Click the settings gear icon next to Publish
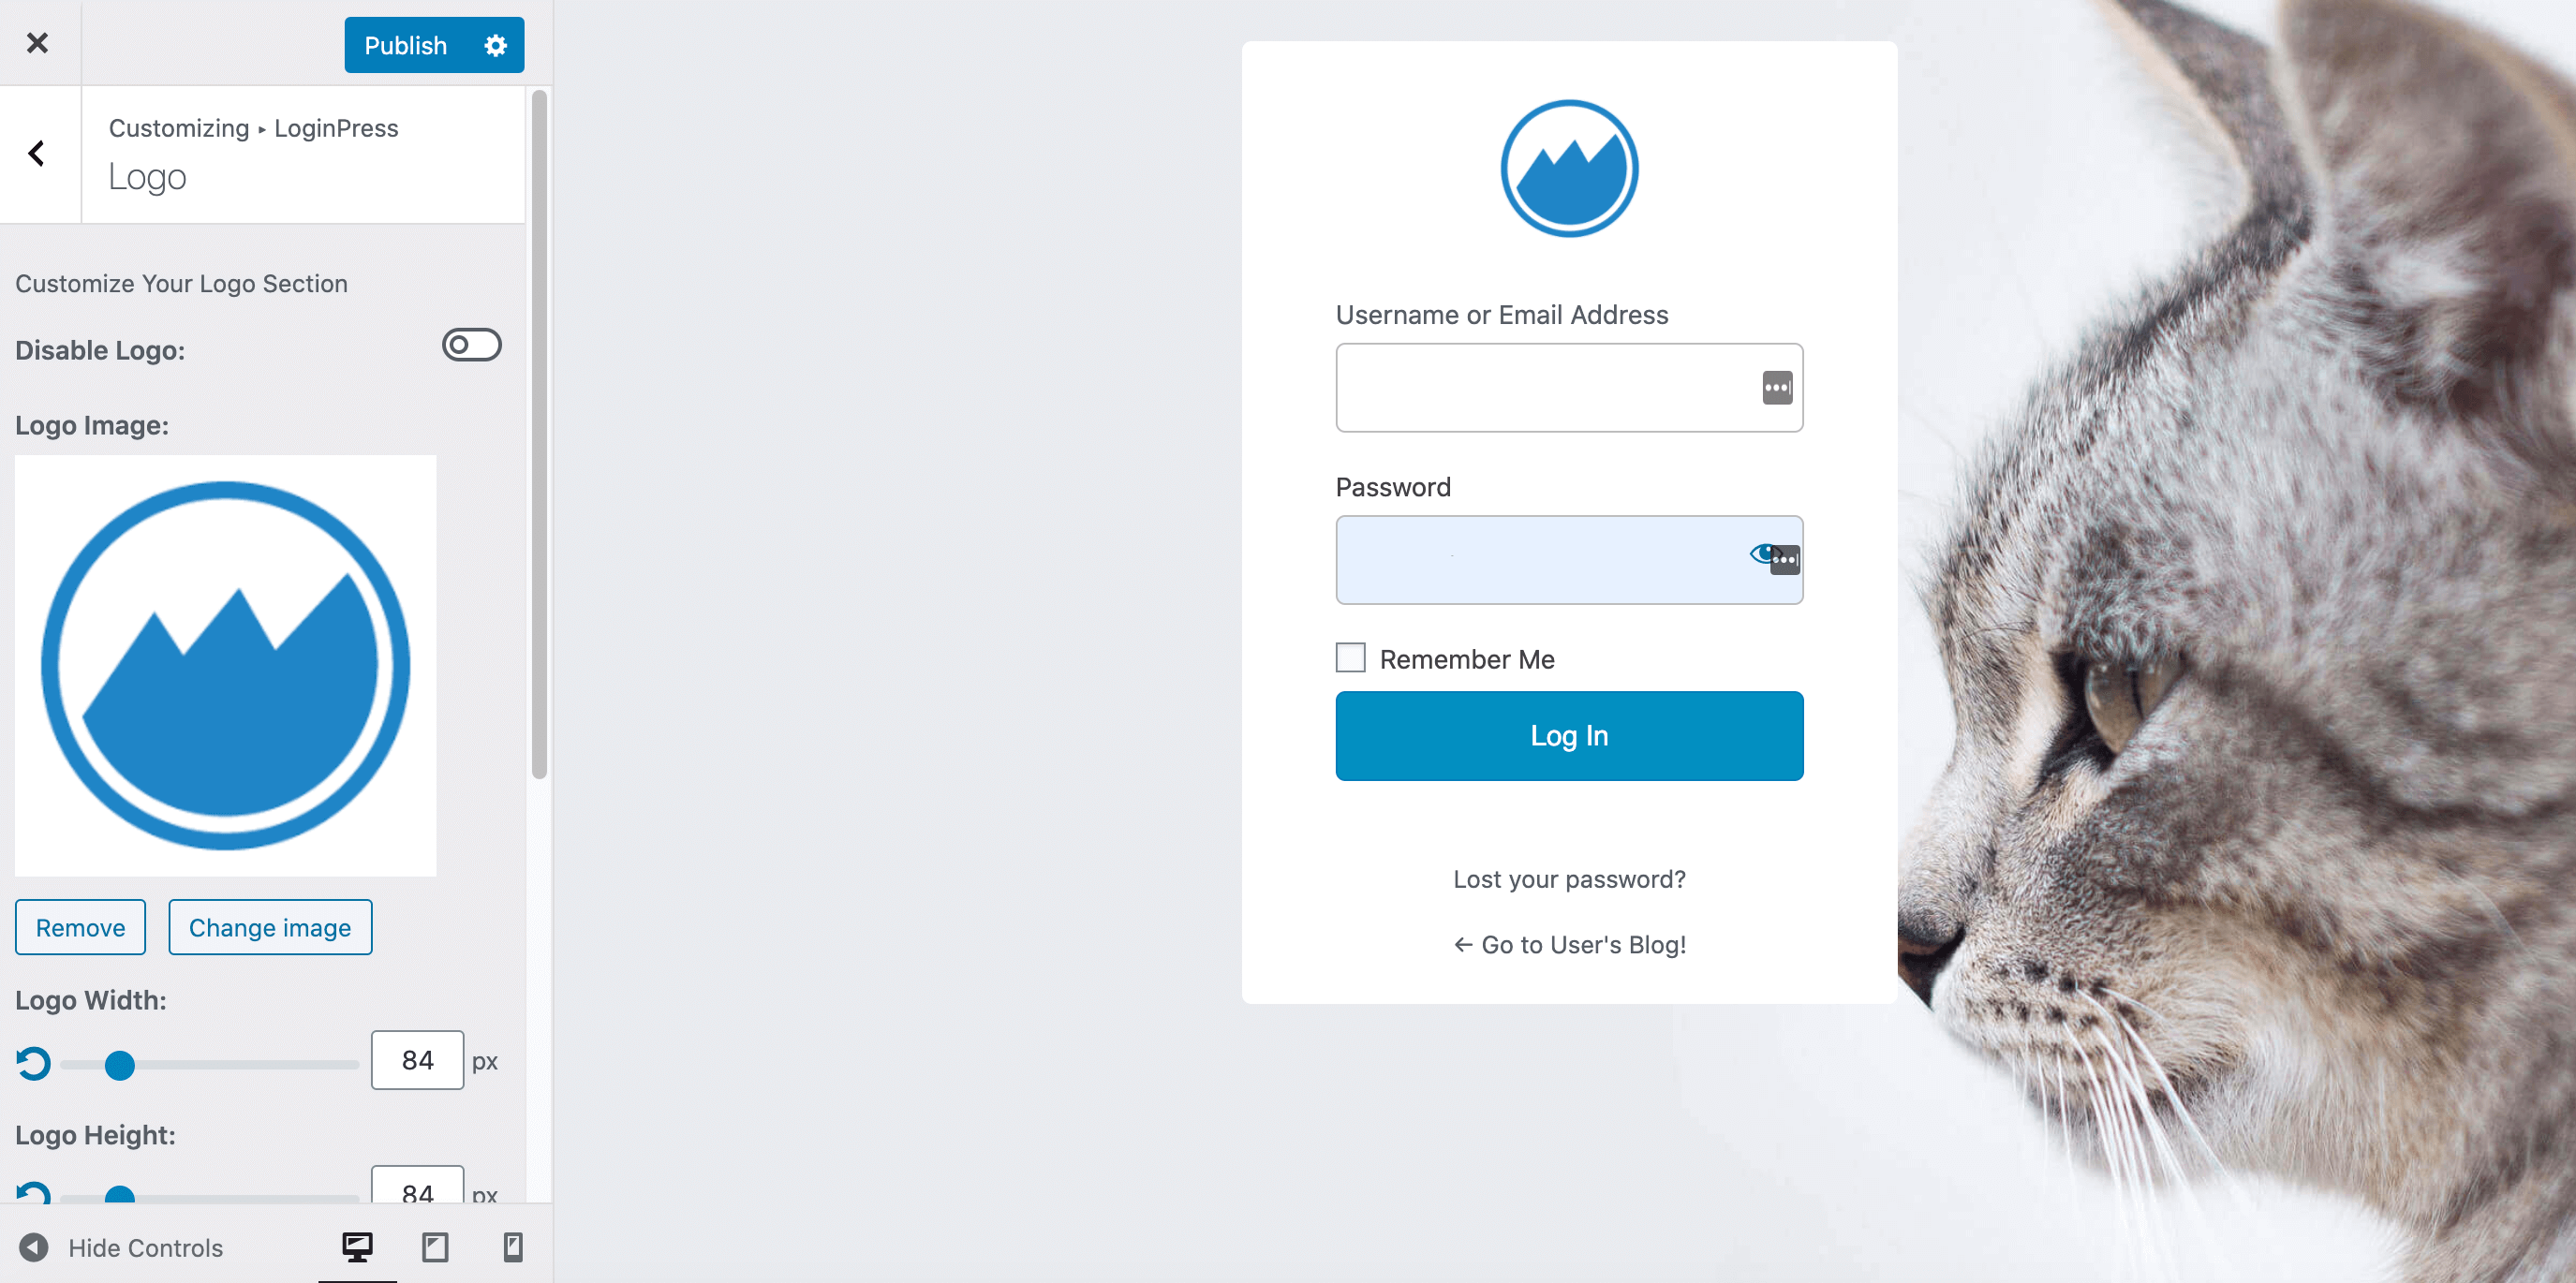The width and height of the screenshot is (2576, 1283). coord(495,44)
